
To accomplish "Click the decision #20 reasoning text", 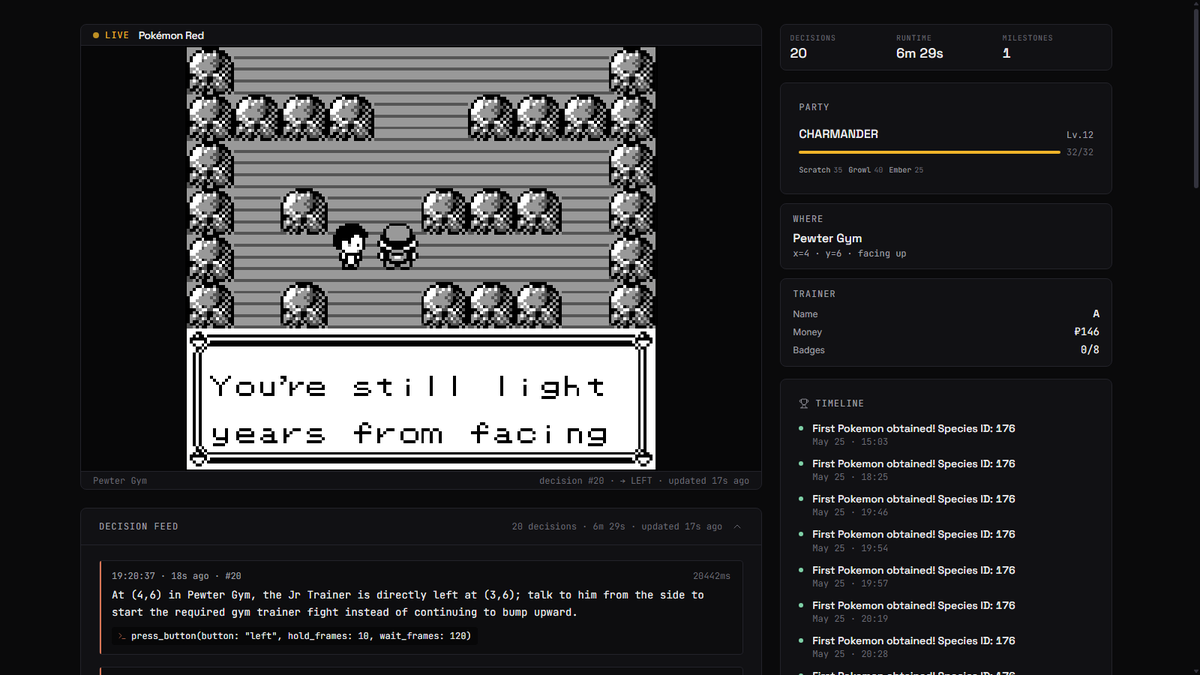I will (408, 603).
